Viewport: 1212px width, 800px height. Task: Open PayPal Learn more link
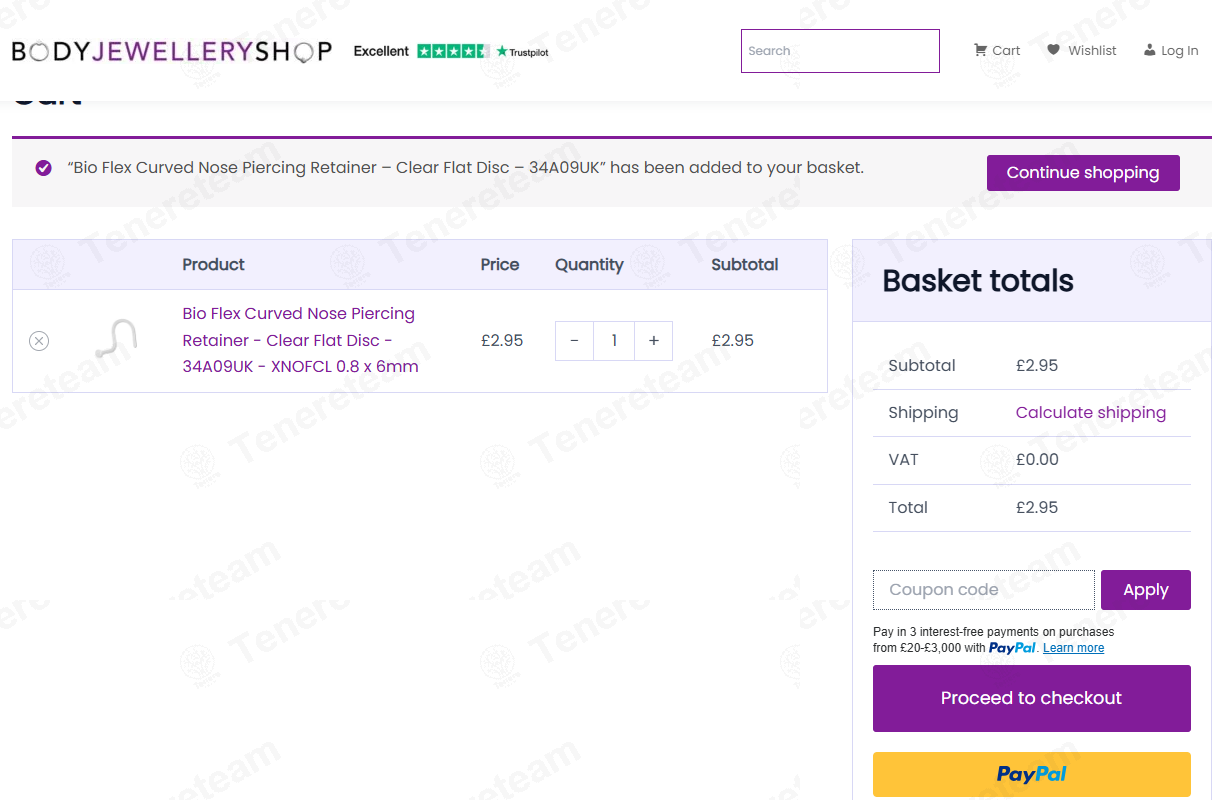pos(1073,648)
